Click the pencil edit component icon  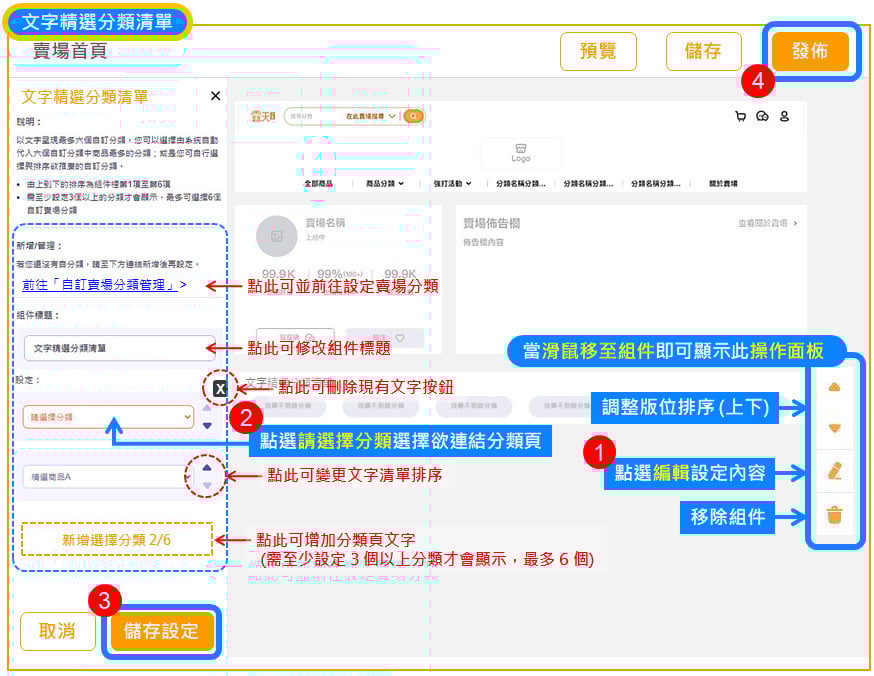(835, 471)
